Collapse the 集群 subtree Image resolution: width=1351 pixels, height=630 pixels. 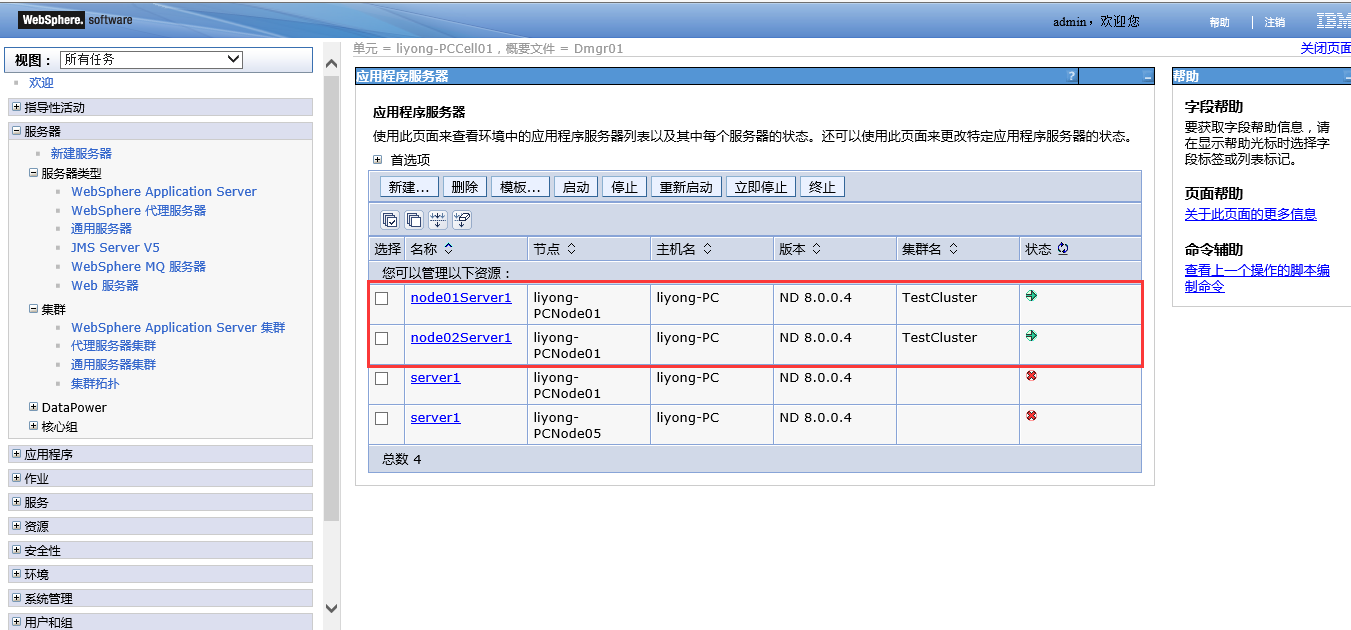click(x=33, y=309)
